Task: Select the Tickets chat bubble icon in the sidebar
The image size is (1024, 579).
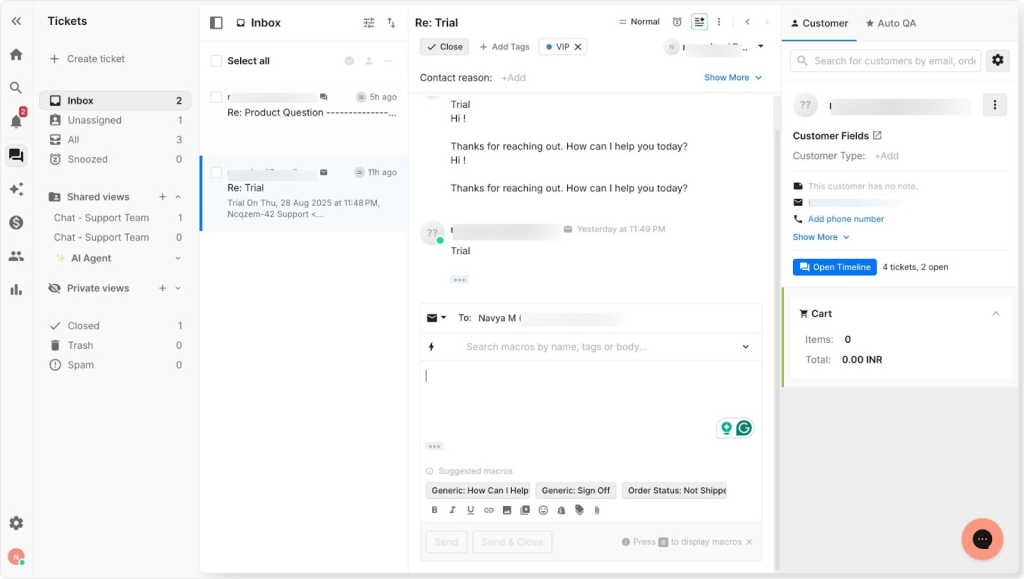Action: (x=16, y=155)
